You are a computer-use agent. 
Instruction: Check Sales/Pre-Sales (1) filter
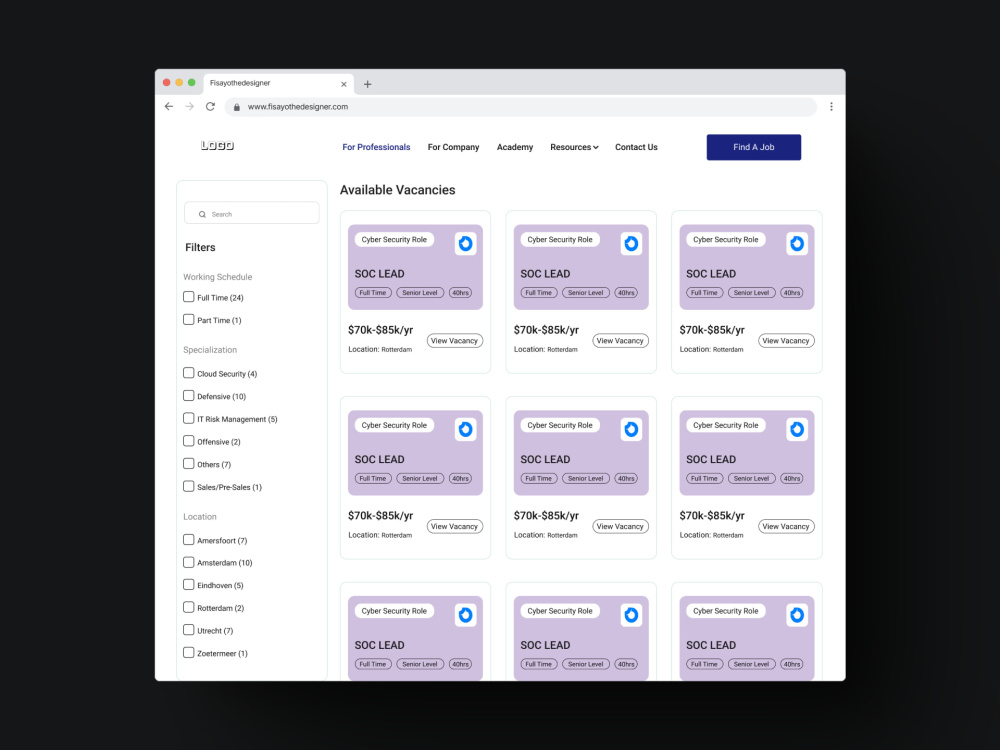click(x=189, y=486)
